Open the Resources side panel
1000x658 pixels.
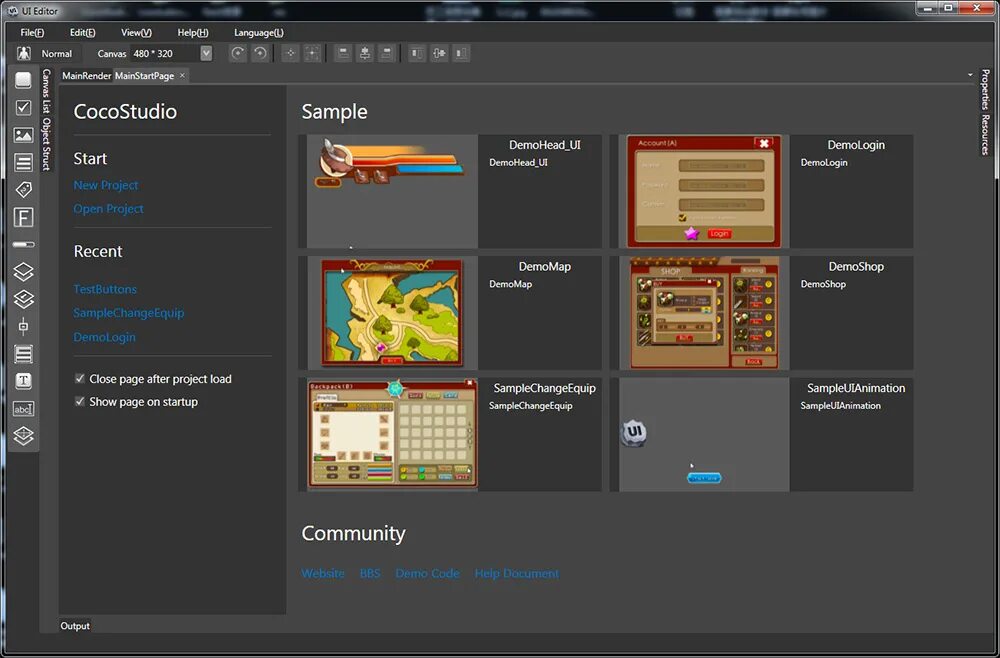pos(985,135)
